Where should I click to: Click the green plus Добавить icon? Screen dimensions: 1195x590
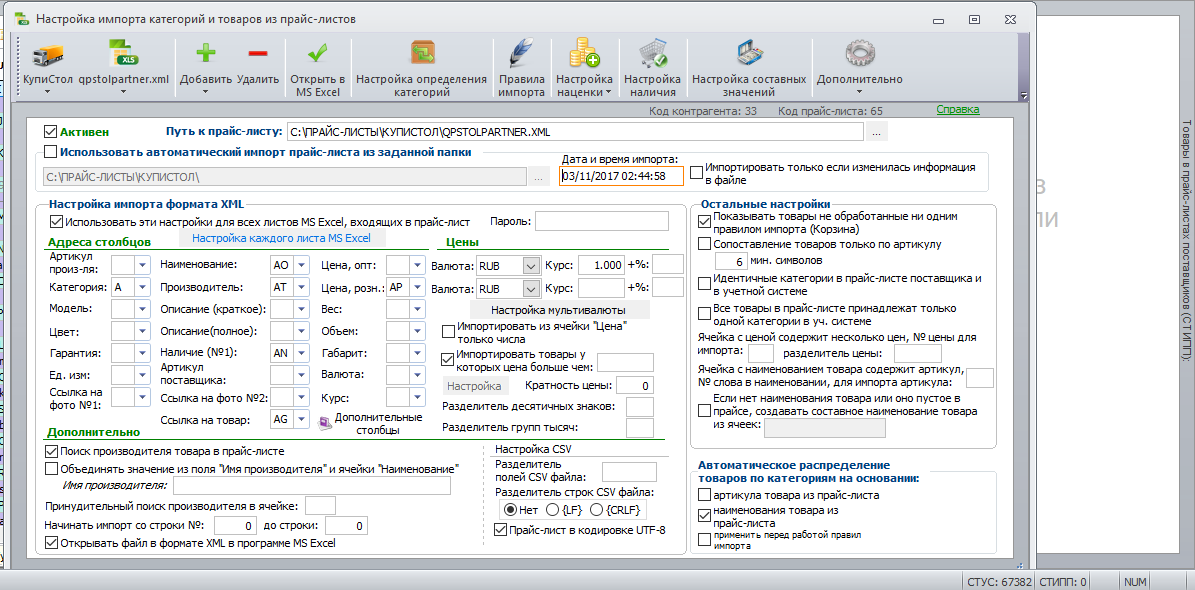coord(206,53)
